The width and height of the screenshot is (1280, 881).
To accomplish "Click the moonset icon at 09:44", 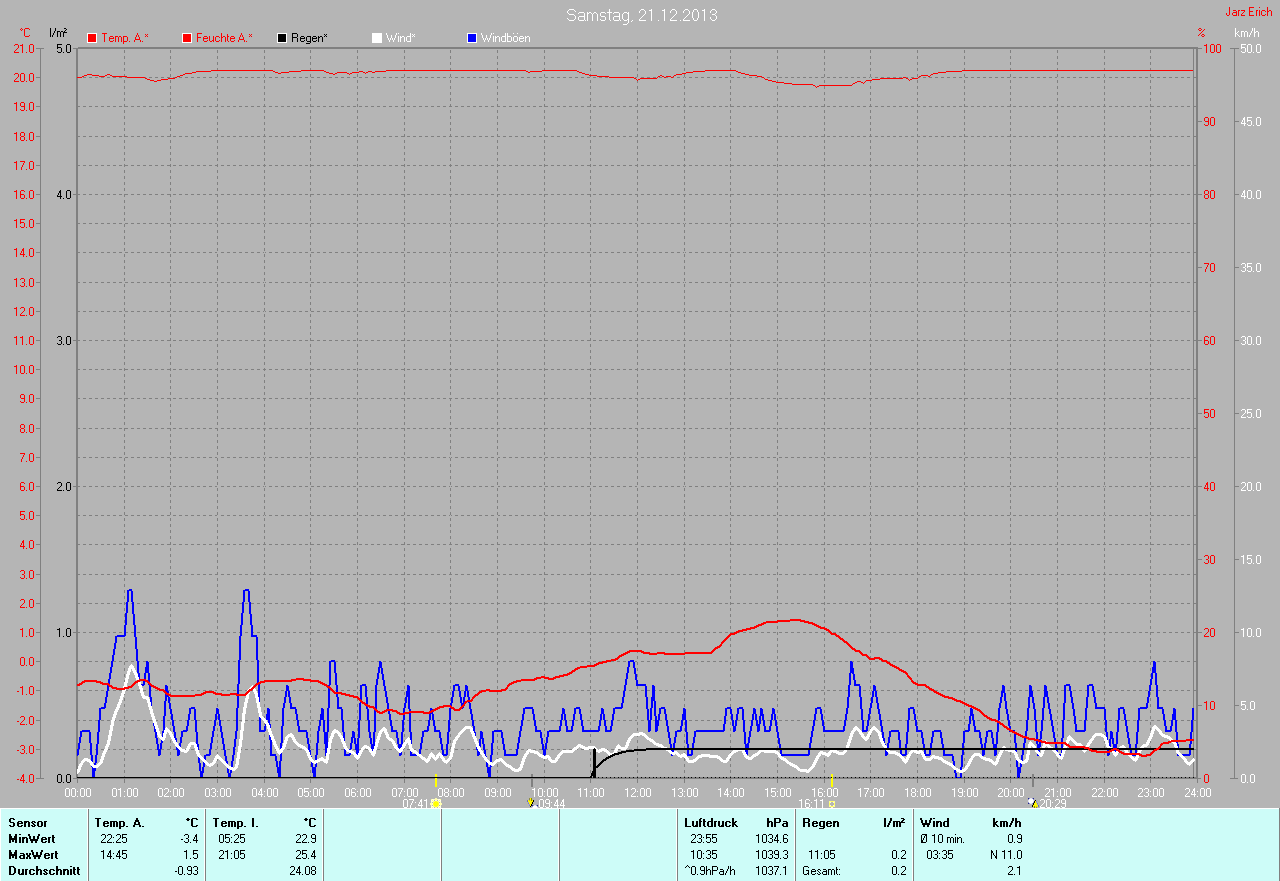I will click(530, 803).
